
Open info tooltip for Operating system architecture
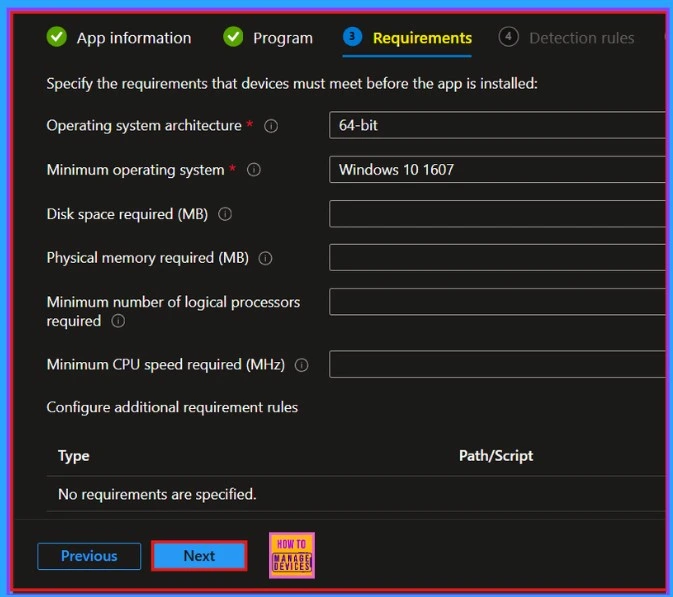(x=271, y=126)
